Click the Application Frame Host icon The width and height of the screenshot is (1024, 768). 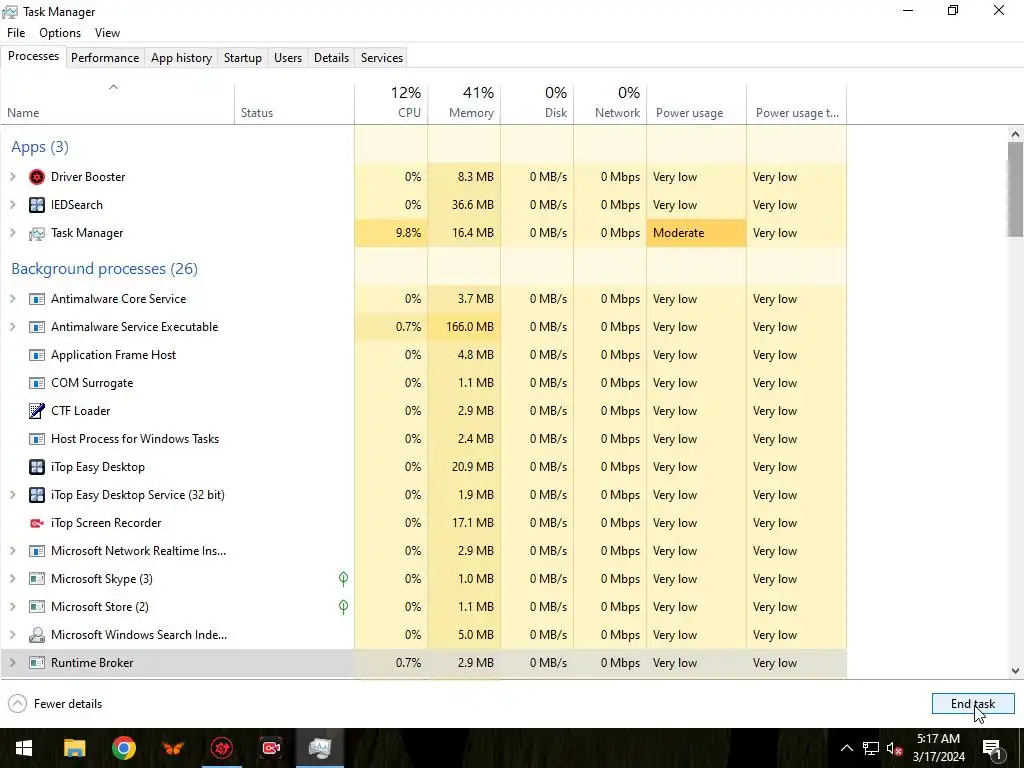pyautogui.click(x=37, y=355)
